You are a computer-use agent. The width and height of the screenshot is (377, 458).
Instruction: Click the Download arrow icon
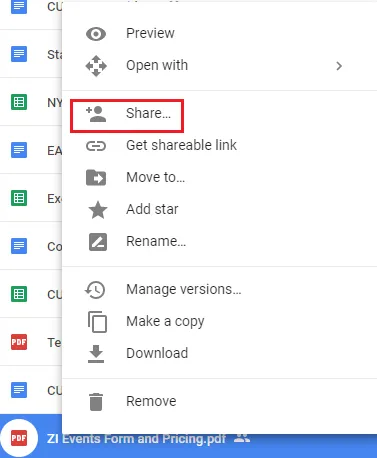pos(96,354)
